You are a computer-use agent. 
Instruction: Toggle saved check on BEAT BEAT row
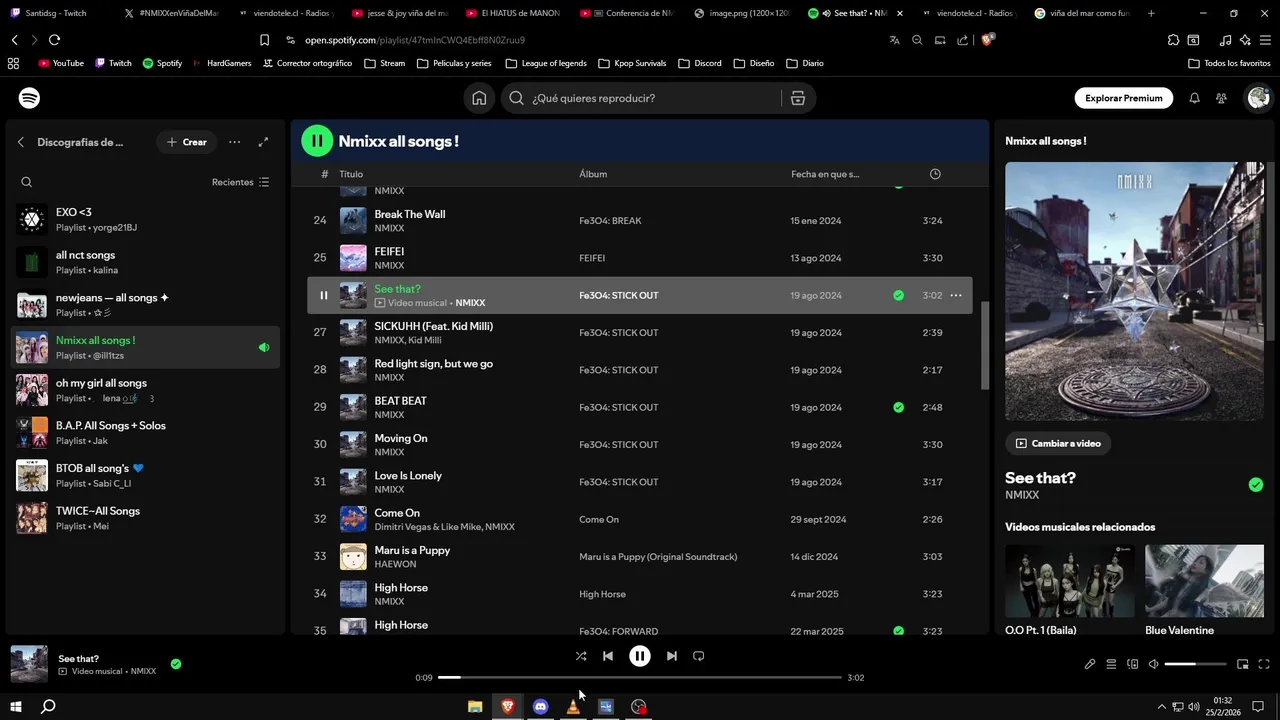898,407
